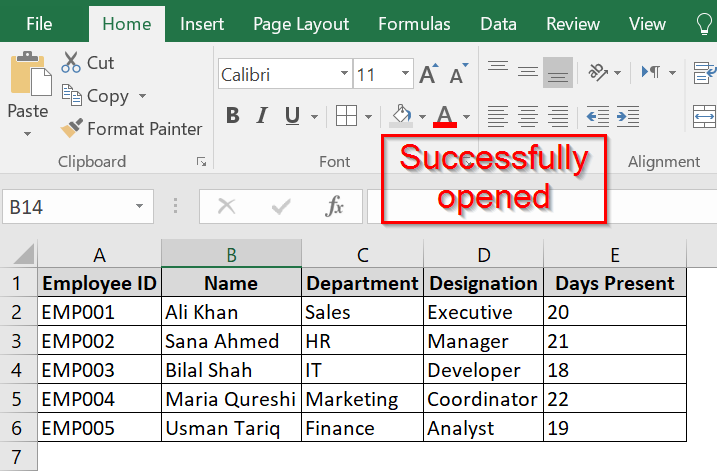The image size is (717, 471).
Task: Expand underline style options arrow
Action: tap(314, 117)
